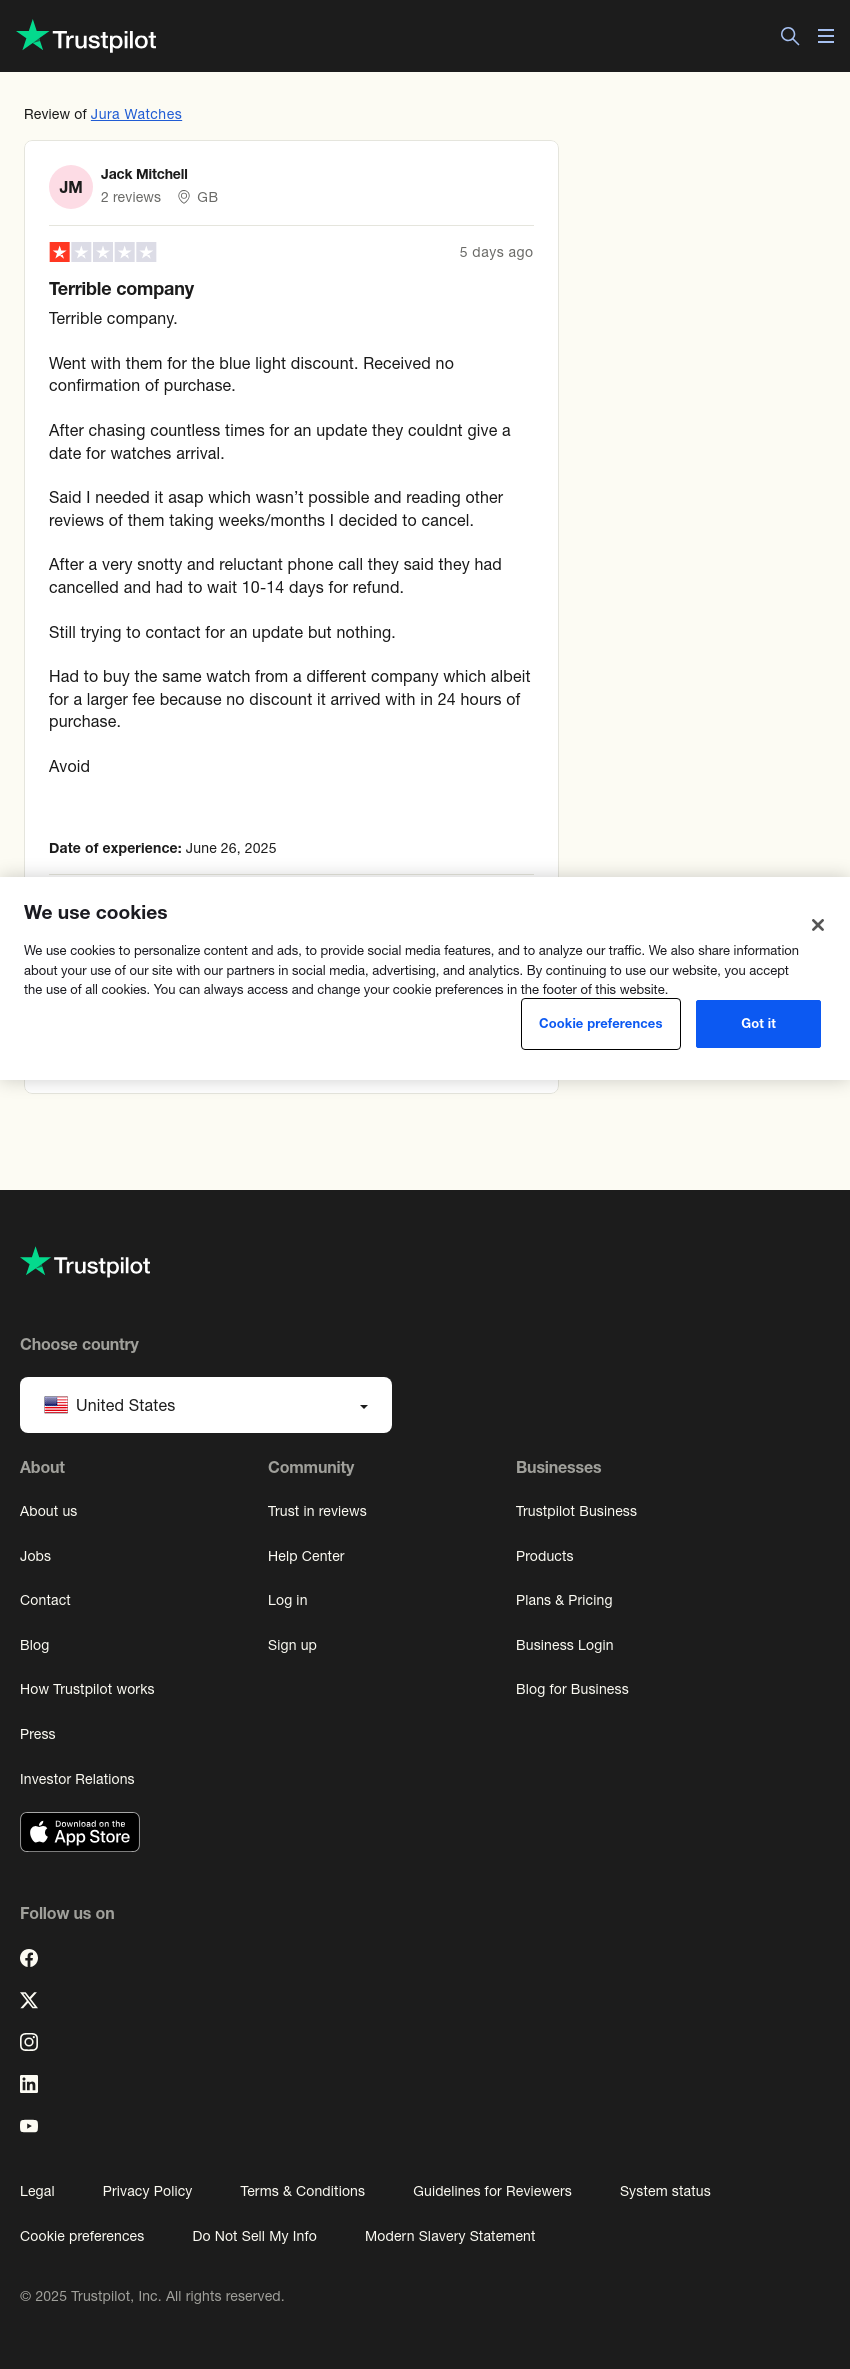Image resolution: width=850 pixels, height=2369 pixels.
Task: Open Do Not Sell My Info link
Action: (x=254, y=2236)
